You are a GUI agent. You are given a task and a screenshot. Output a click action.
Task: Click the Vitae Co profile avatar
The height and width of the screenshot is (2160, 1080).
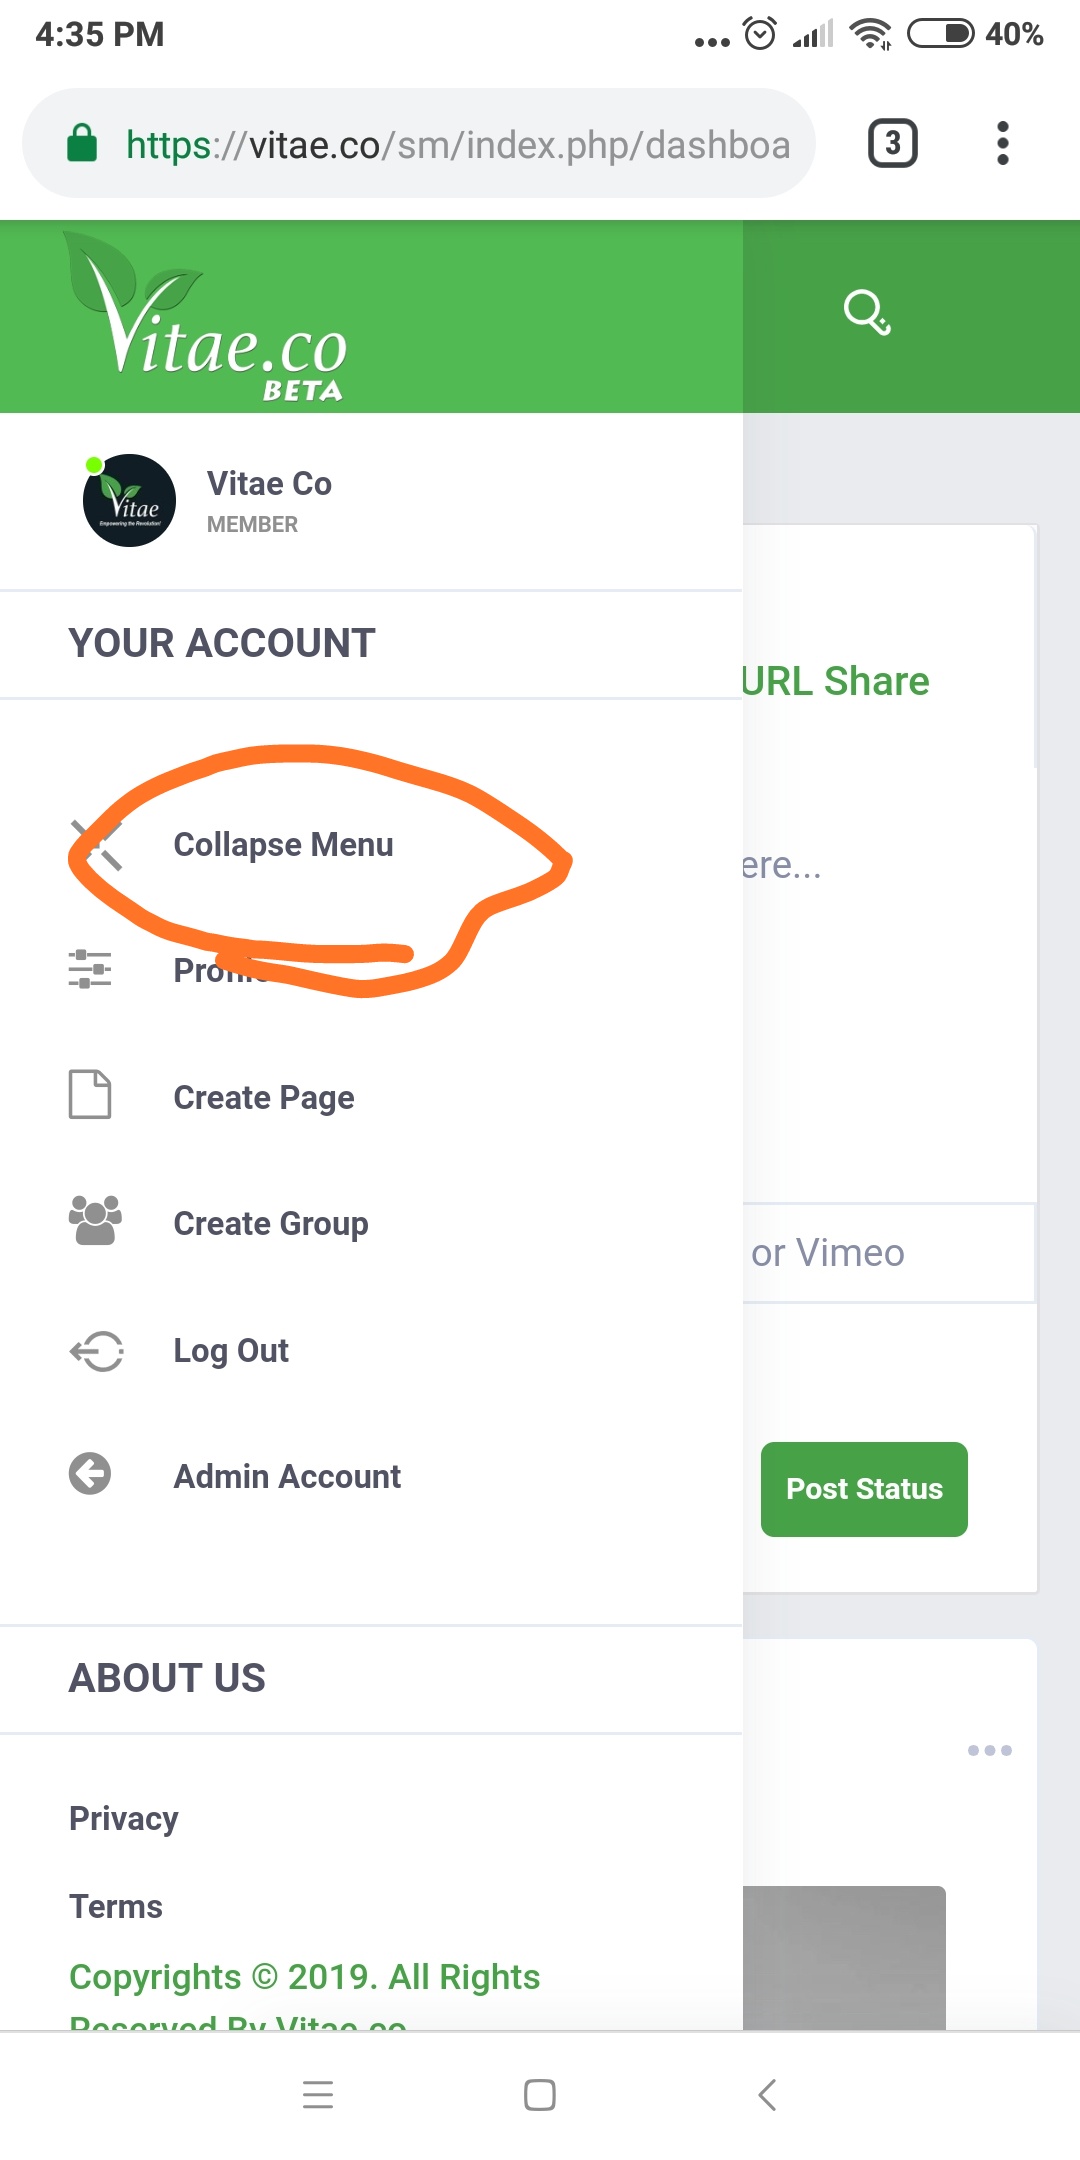point(129,500)
